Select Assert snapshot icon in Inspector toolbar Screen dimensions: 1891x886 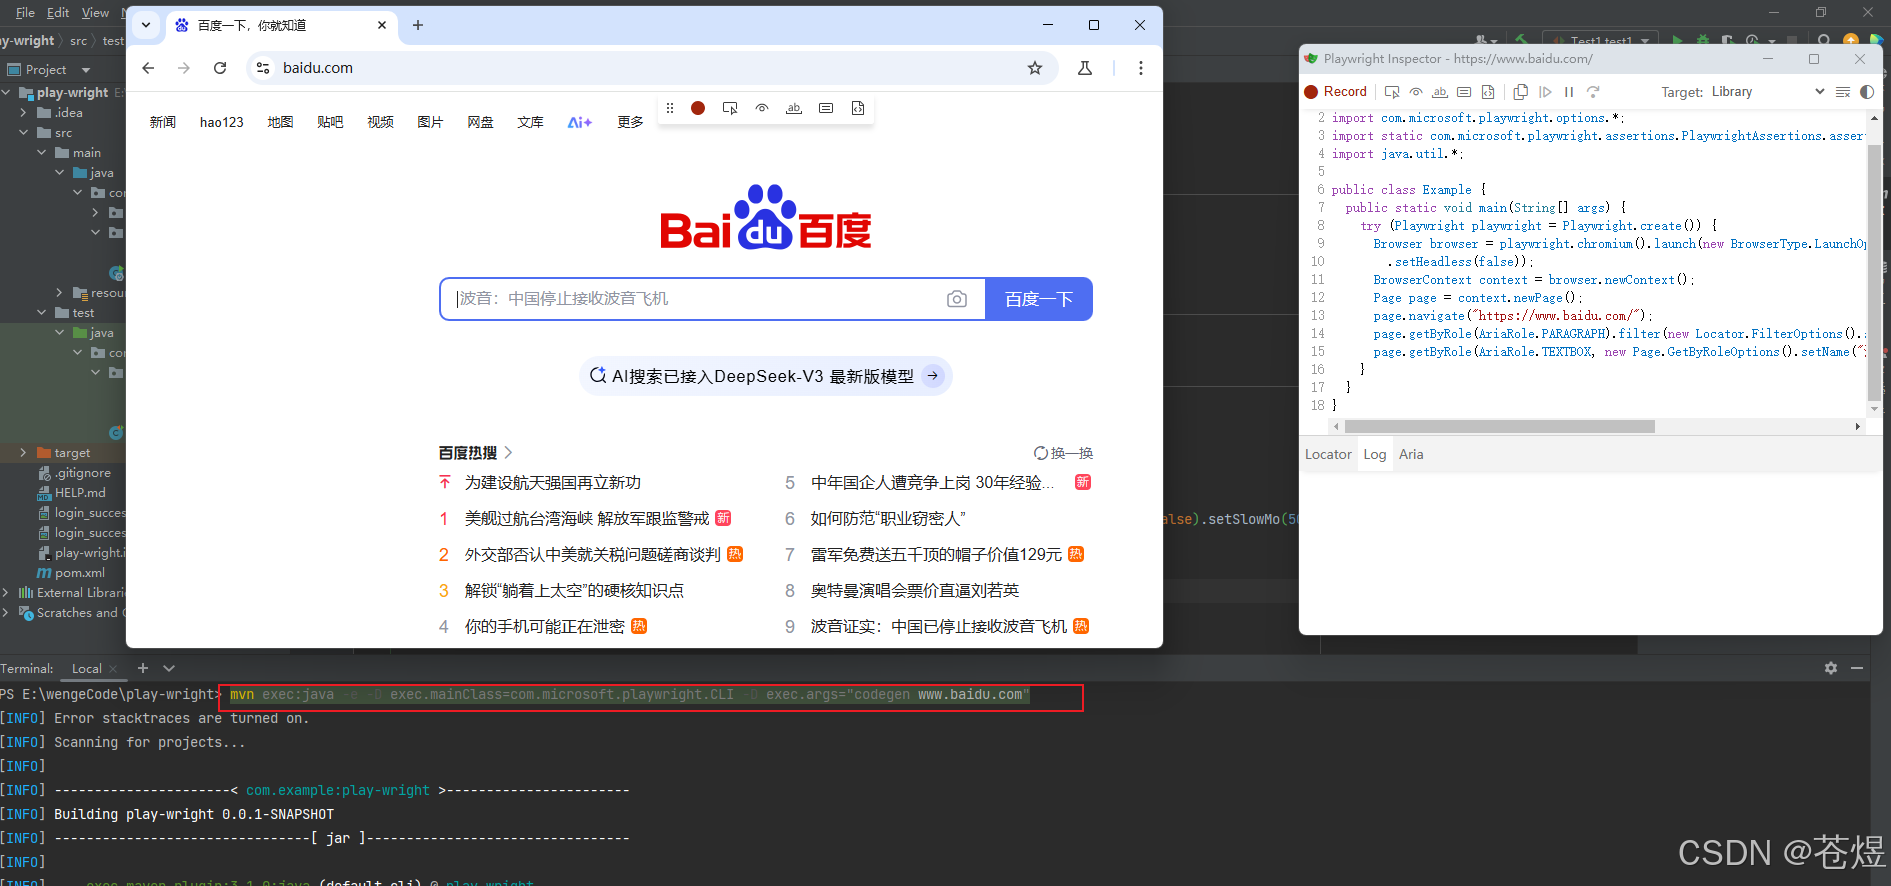(1488, 92)
